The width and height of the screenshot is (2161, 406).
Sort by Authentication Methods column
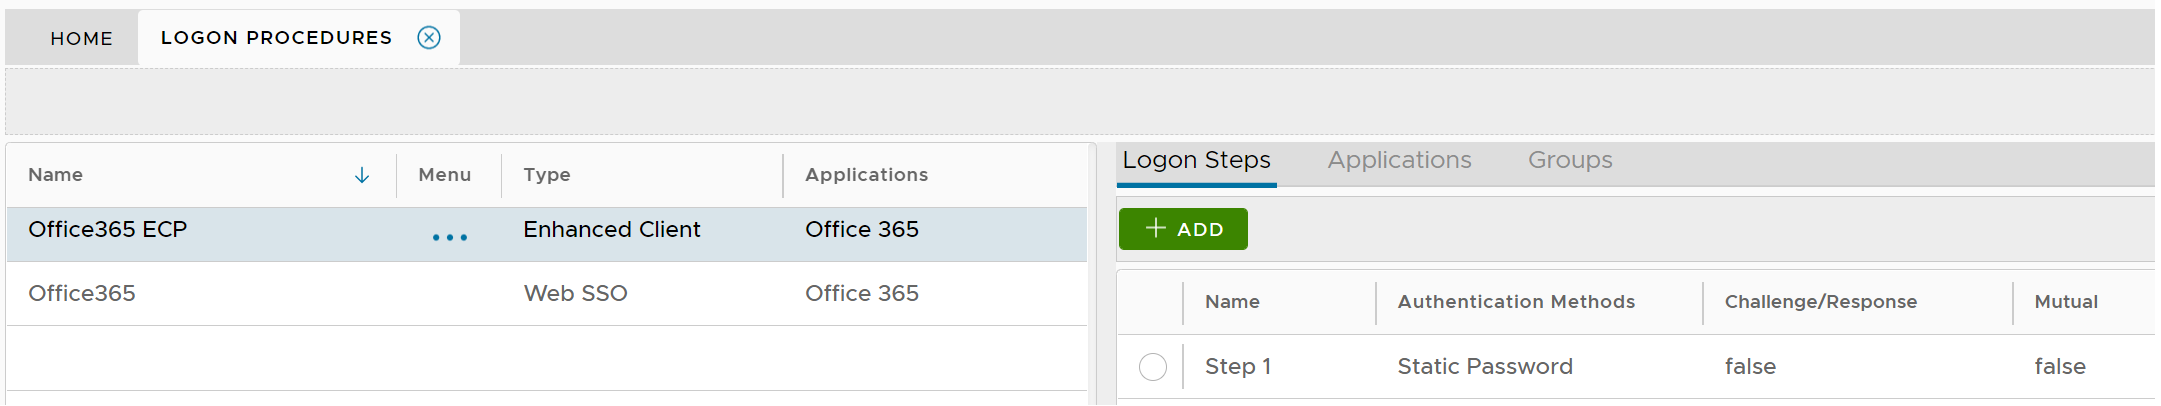1516,302
